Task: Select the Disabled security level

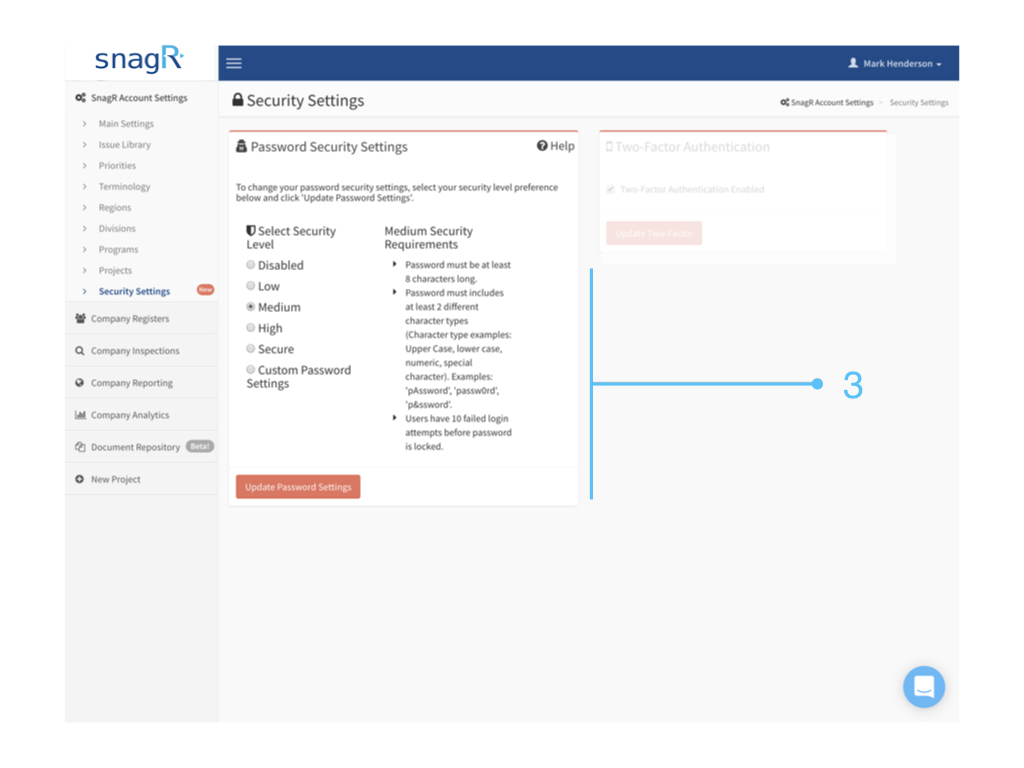Action: (x=251, y=264)
